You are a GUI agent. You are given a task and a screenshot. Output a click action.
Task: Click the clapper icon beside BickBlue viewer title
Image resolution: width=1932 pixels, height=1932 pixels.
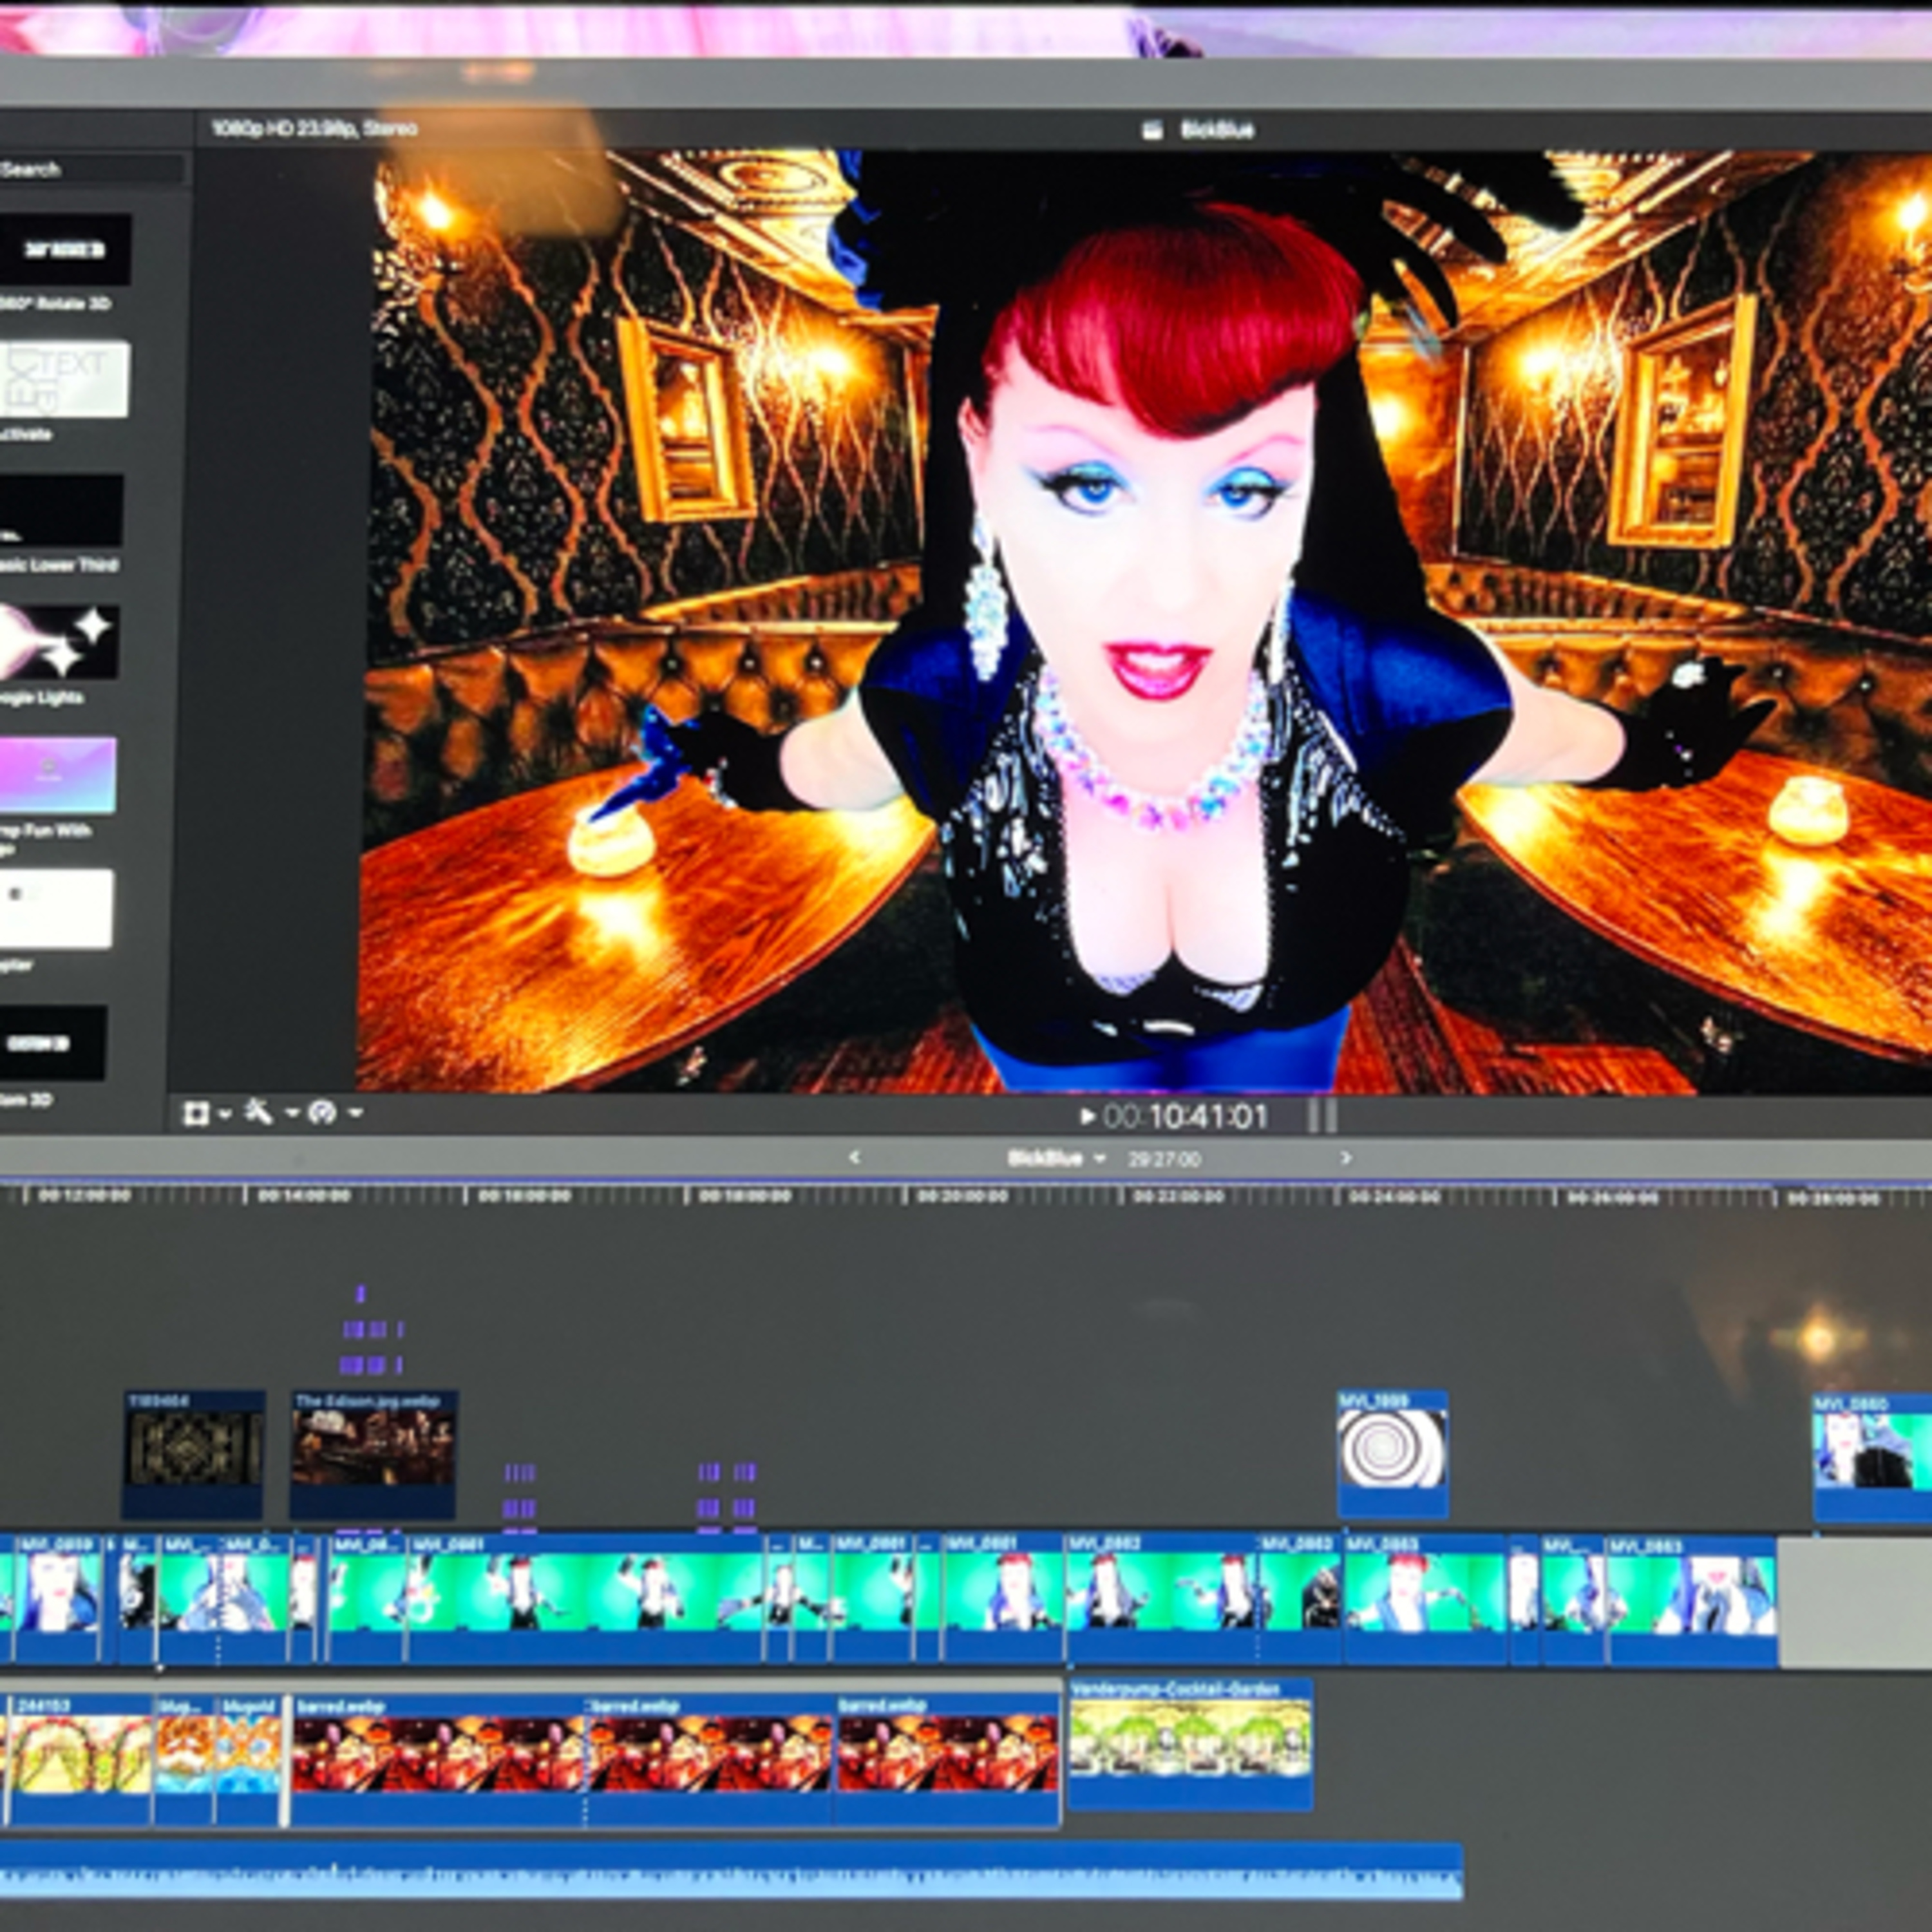[x=1152, y=130]
